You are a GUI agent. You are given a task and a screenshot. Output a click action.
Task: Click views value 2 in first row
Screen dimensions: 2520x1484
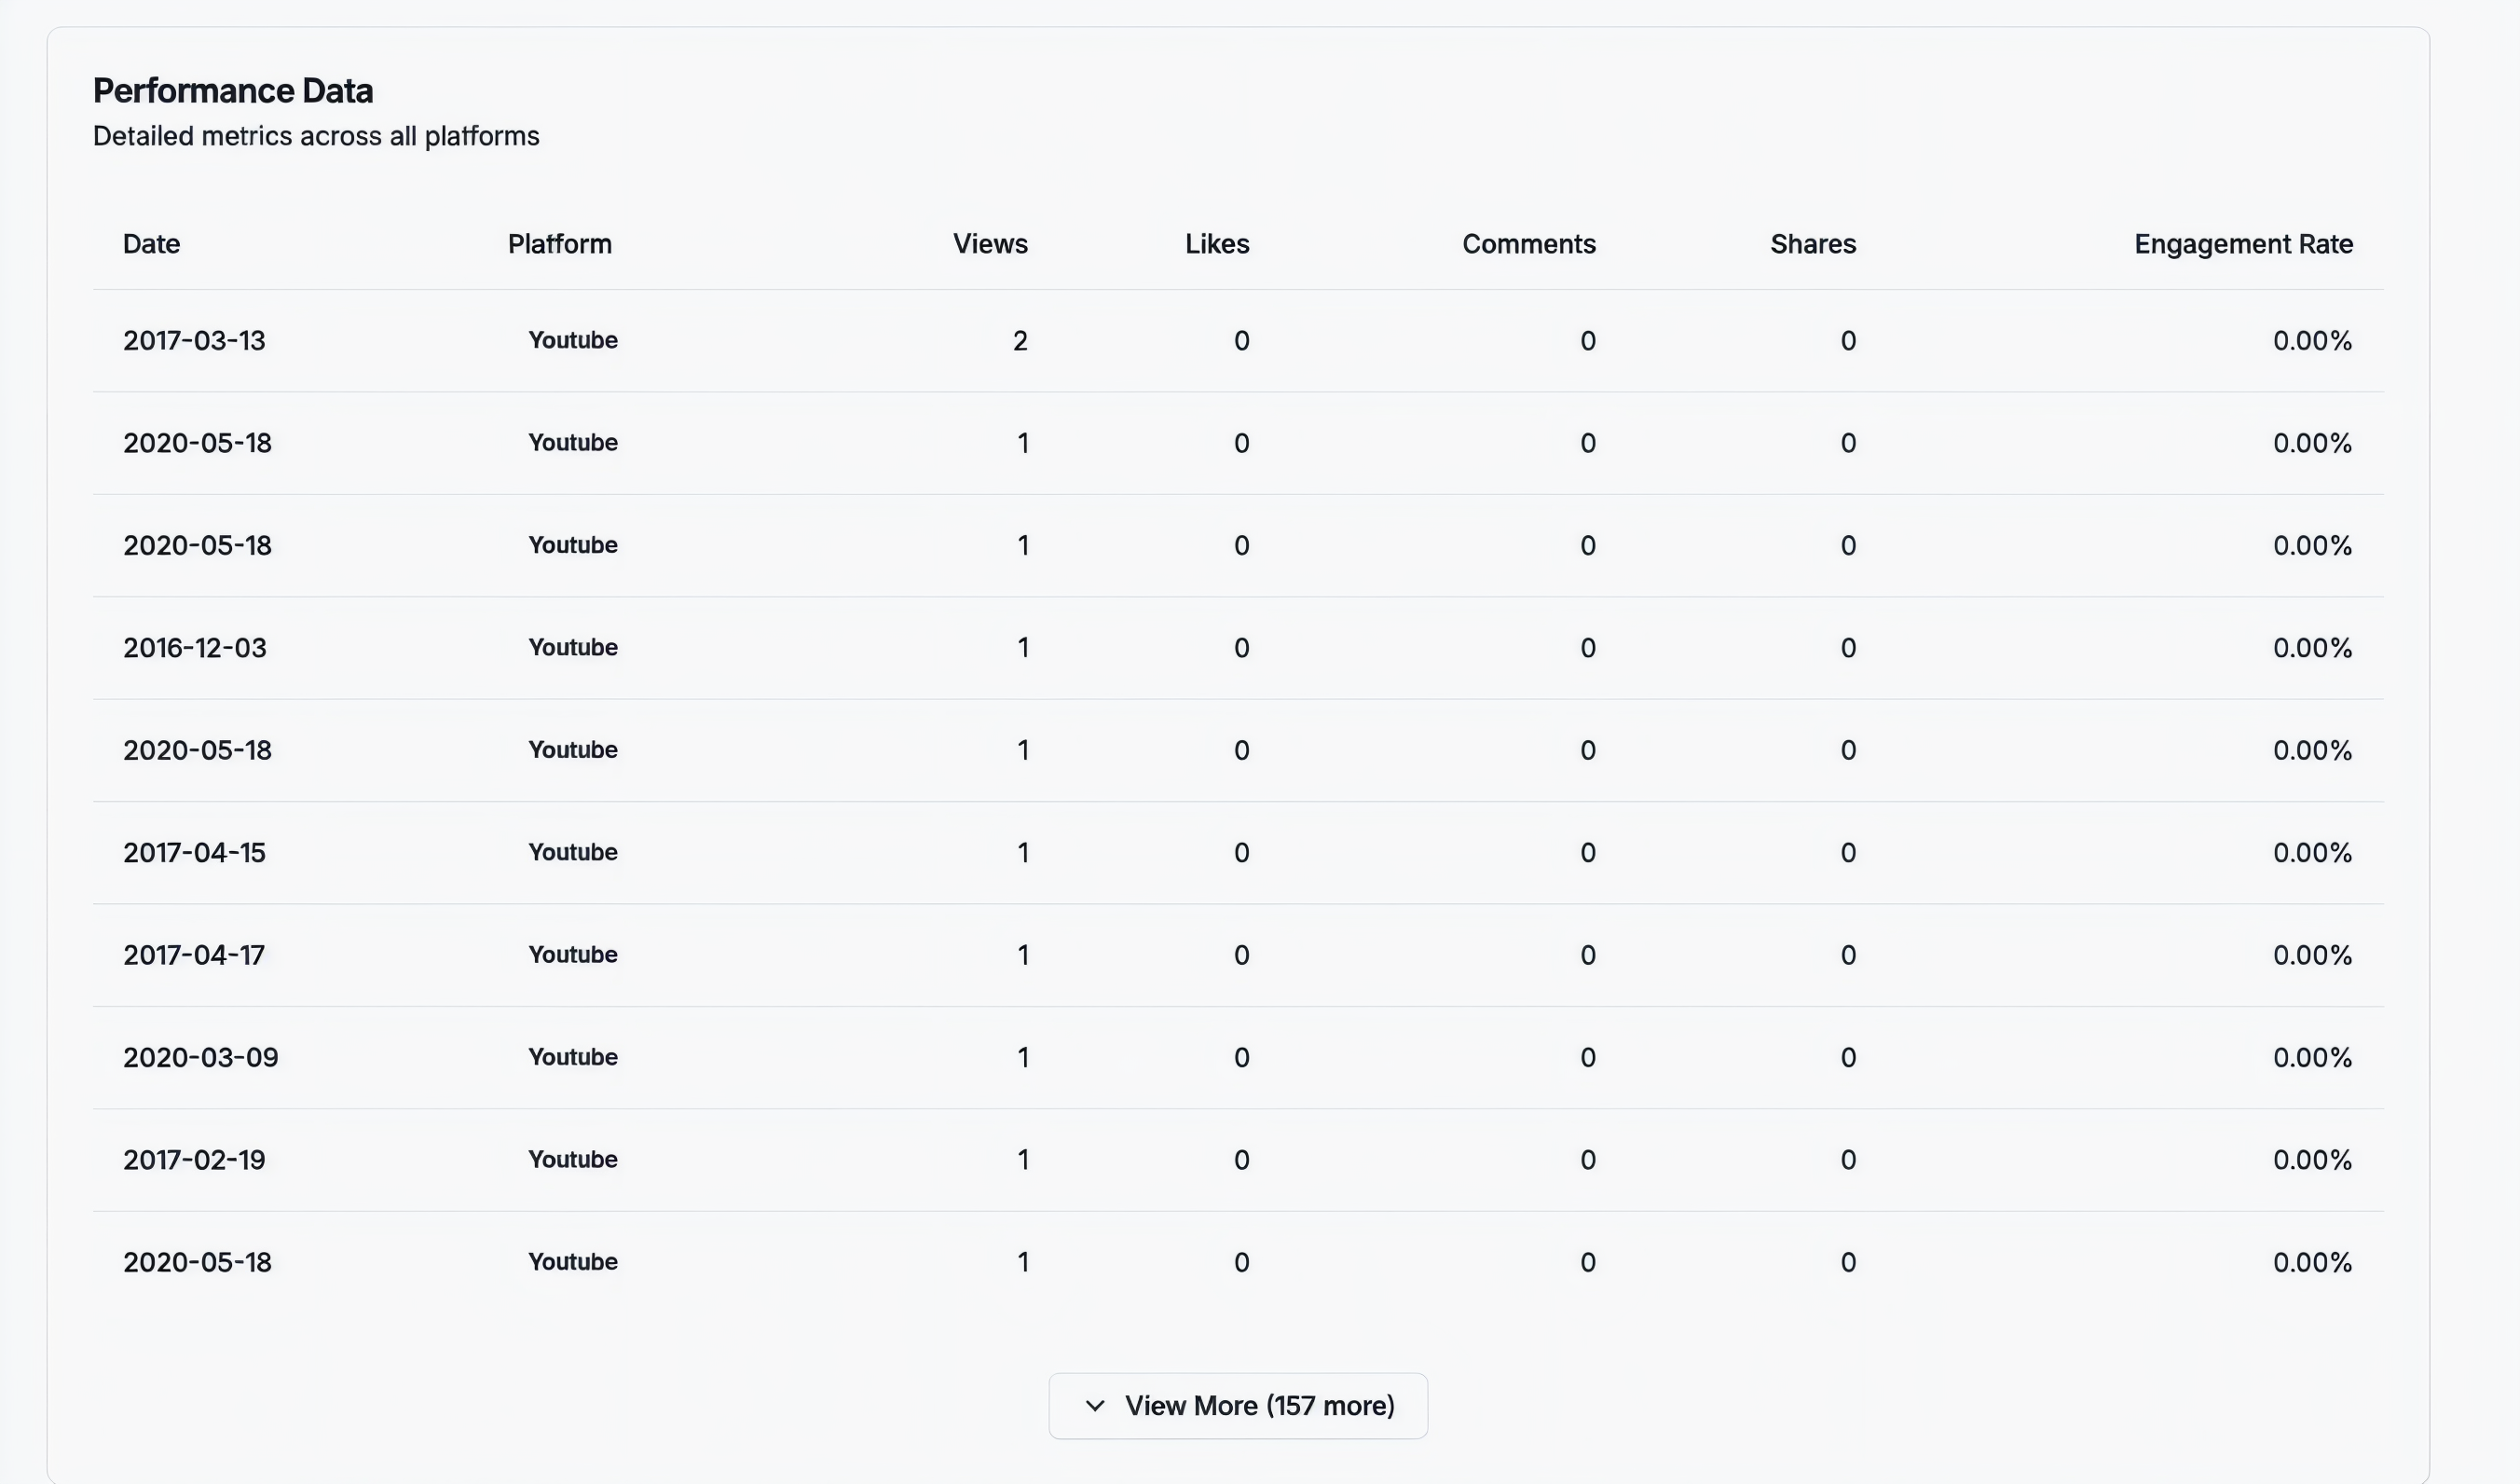1019,341
